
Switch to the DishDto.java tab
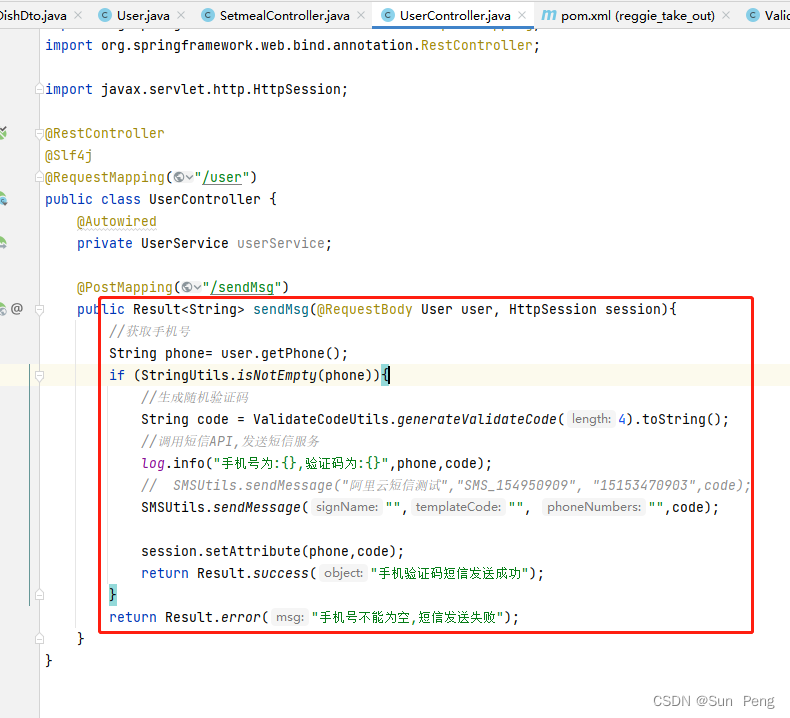click(x=33, y=16)
